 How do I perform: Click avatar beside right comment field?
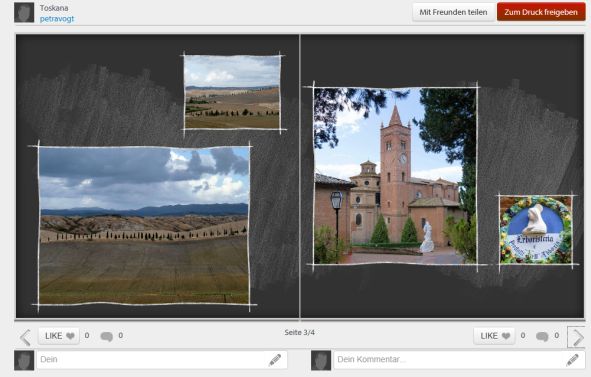[321, 360]
